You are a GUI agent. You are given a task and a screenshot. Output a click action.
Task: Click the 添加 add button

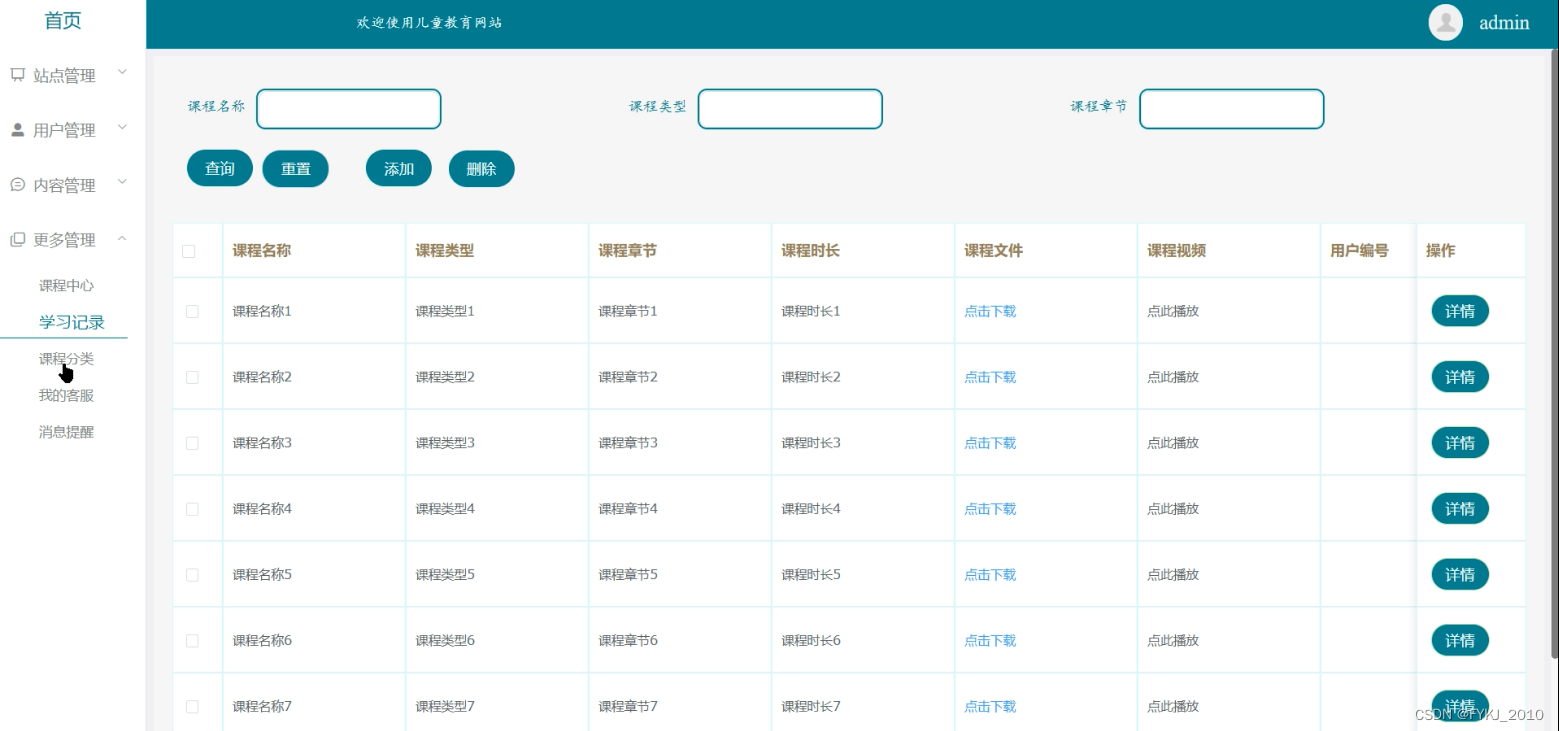click(399, 169)
